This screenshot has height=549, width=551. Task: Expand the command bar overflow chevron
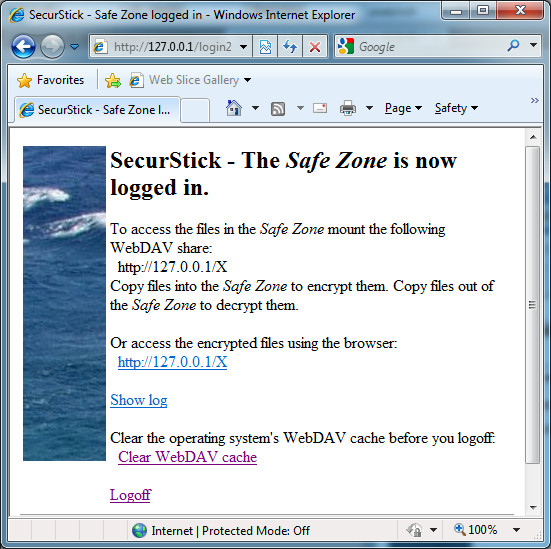tap(534, 101)
